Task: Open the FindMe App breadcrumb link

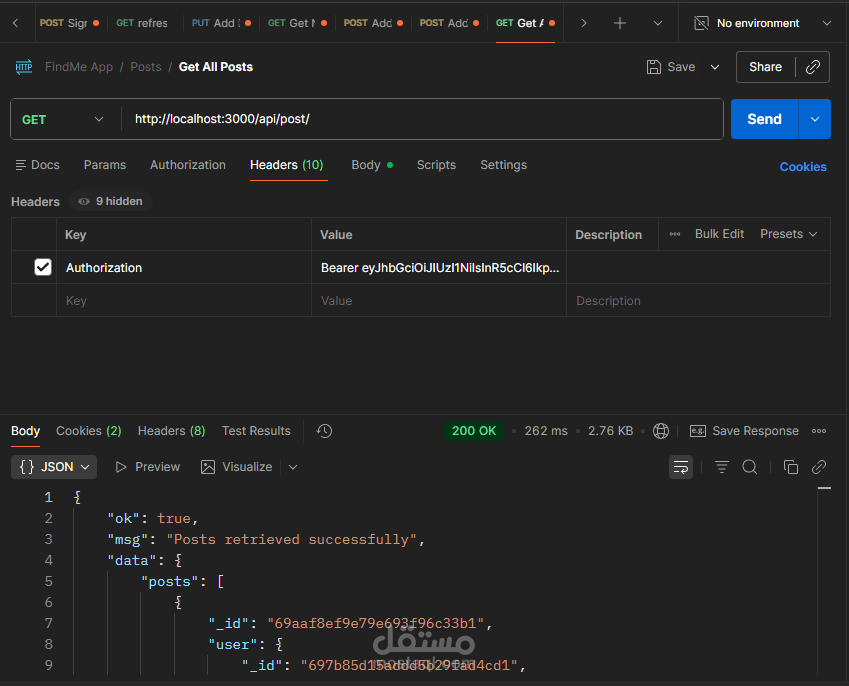Action: click(x=79, y=67)
